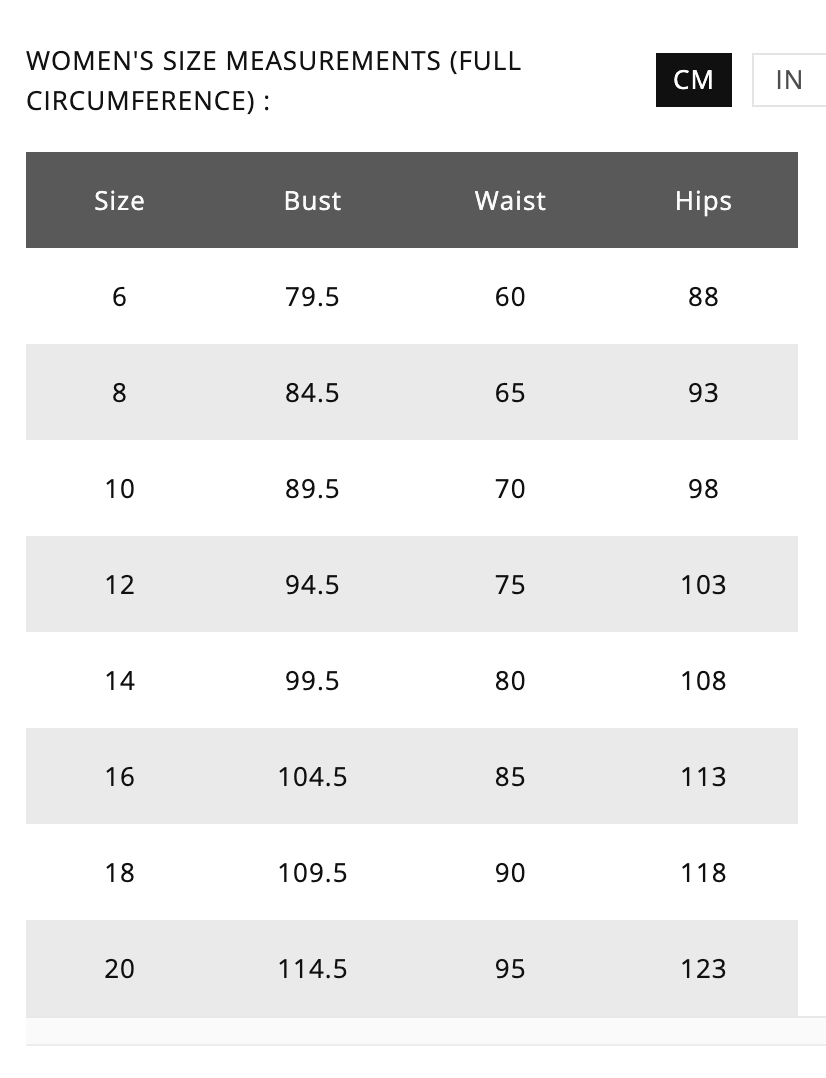826x1078 pixels.
Task: Switch measurements to CM units
Action: click(x=693, y=80)
